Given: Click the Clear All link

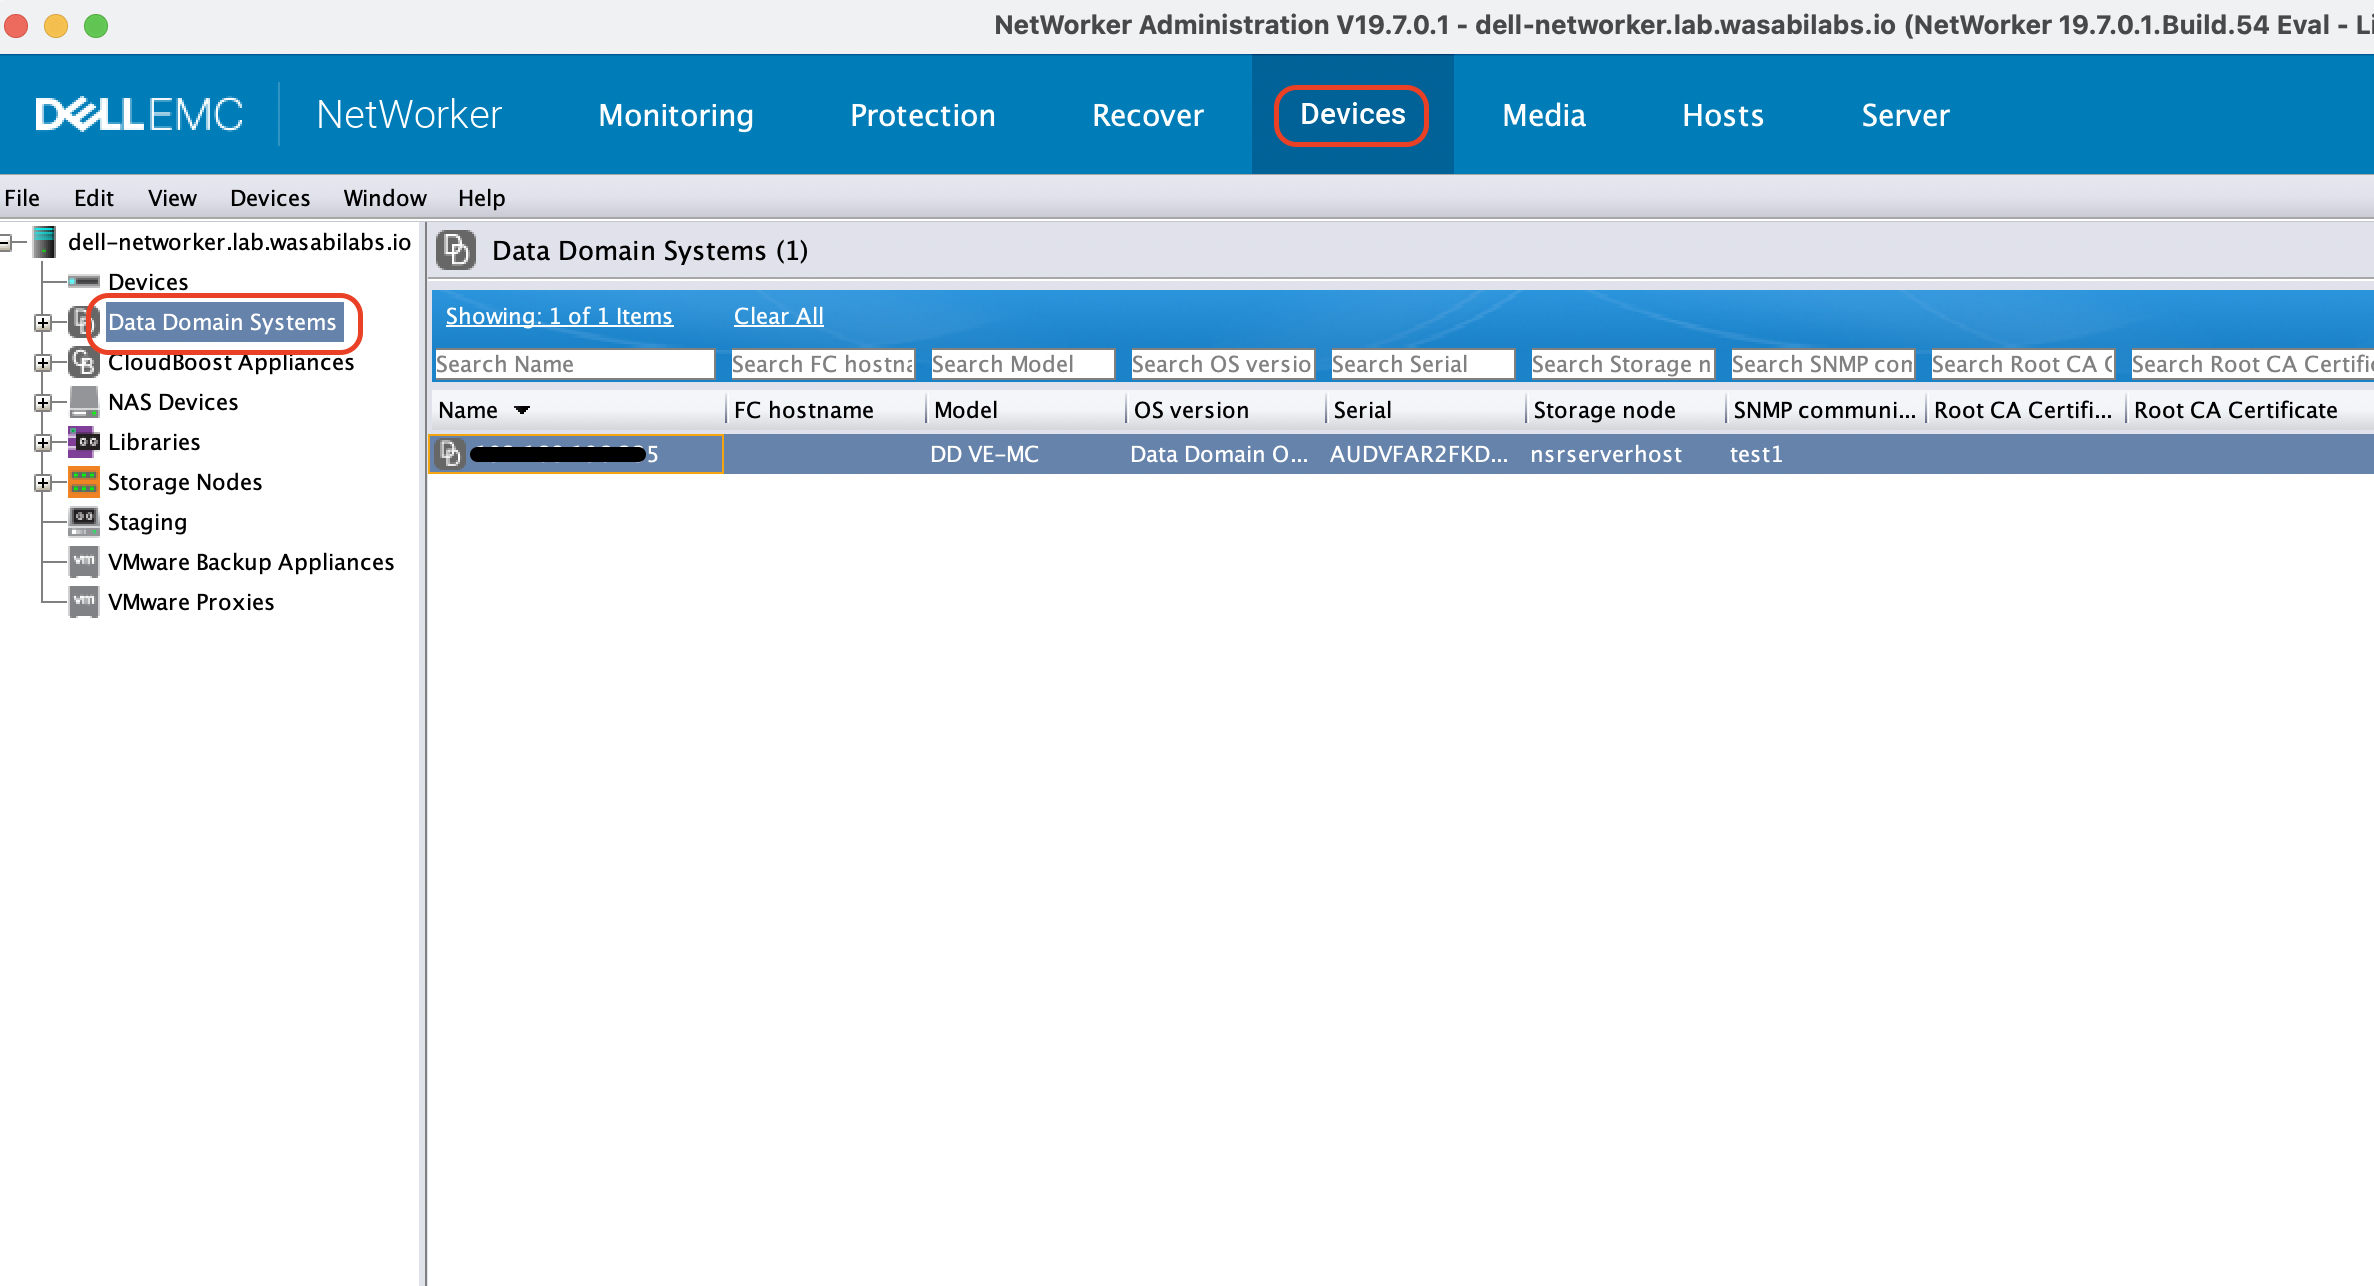Looking at the screenshot, I should coord(778,316).
